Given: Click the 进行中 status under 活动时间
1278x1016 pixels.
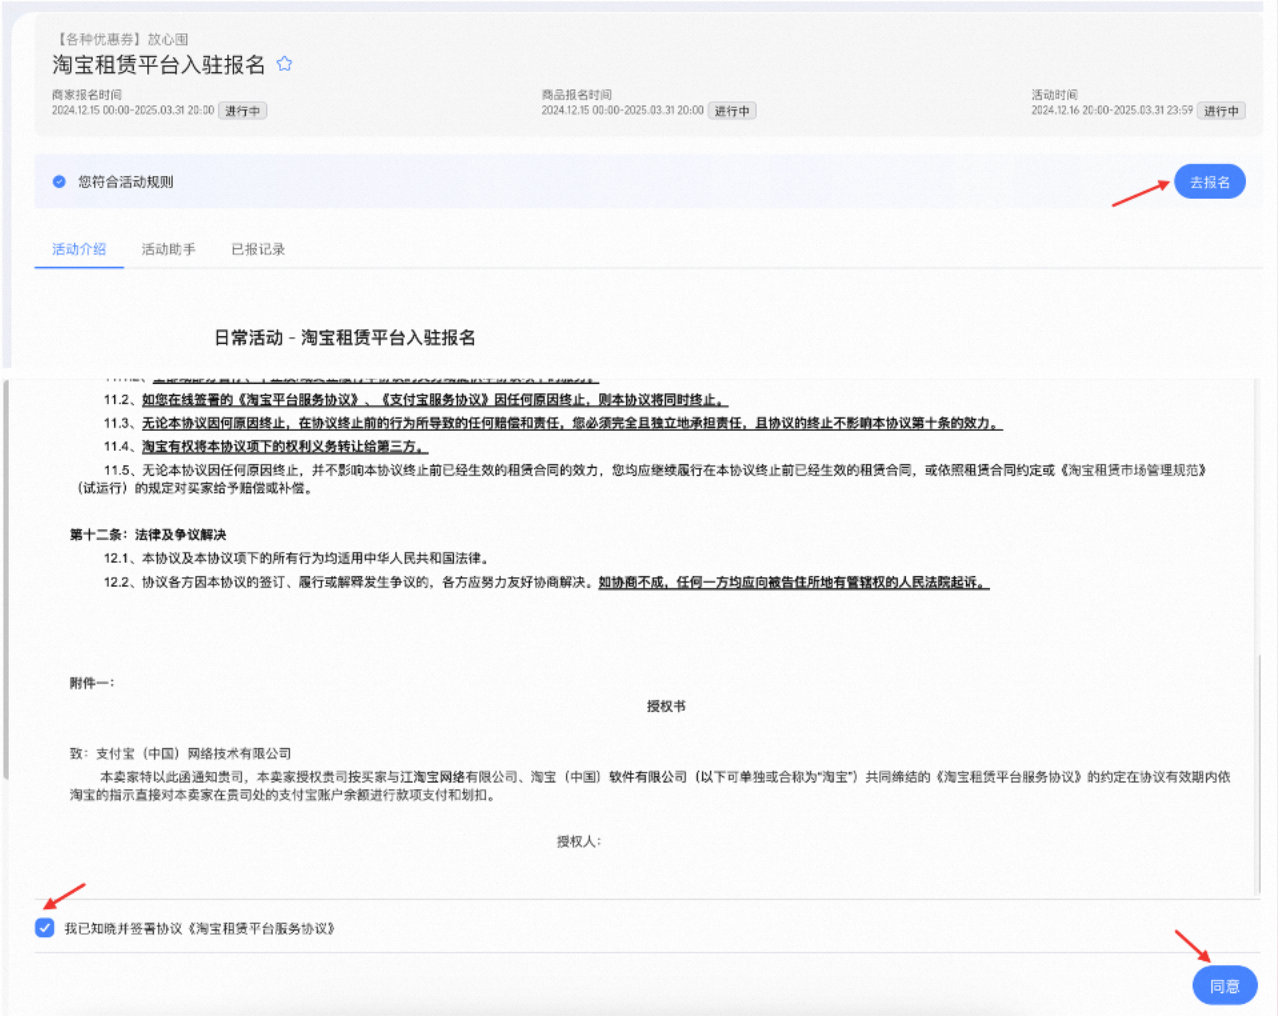Looking at the screenshot, I should click(x=1221, y=111).
